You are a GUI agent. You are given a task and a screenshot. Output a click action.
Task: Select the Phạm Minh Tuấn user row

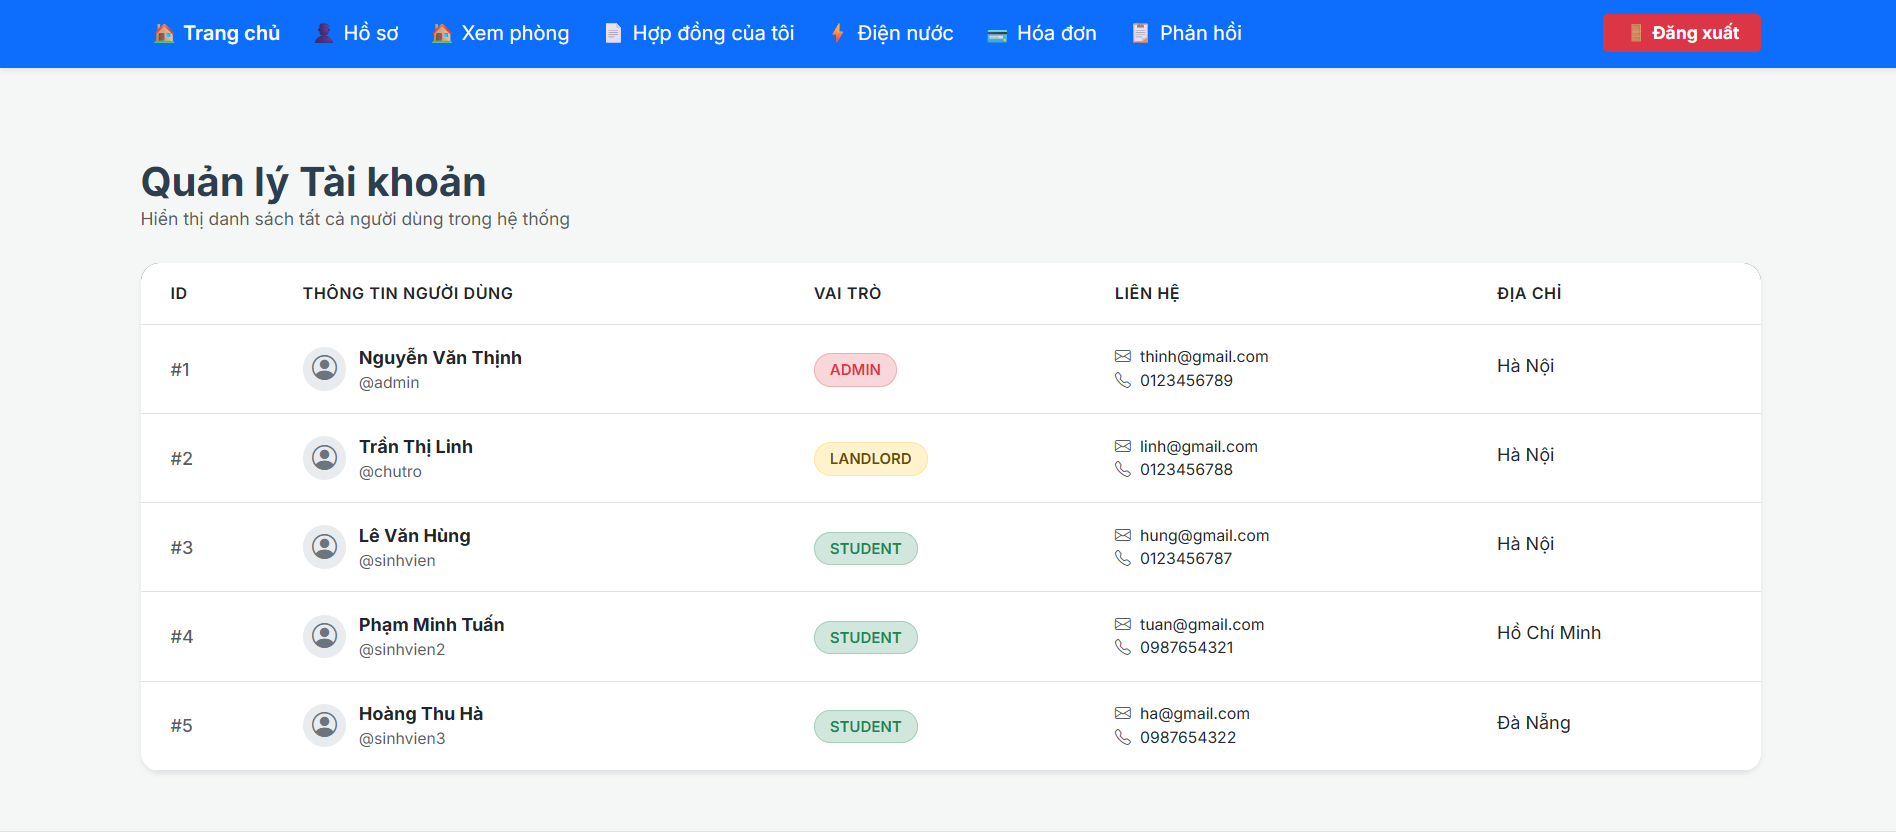[951, 636]
